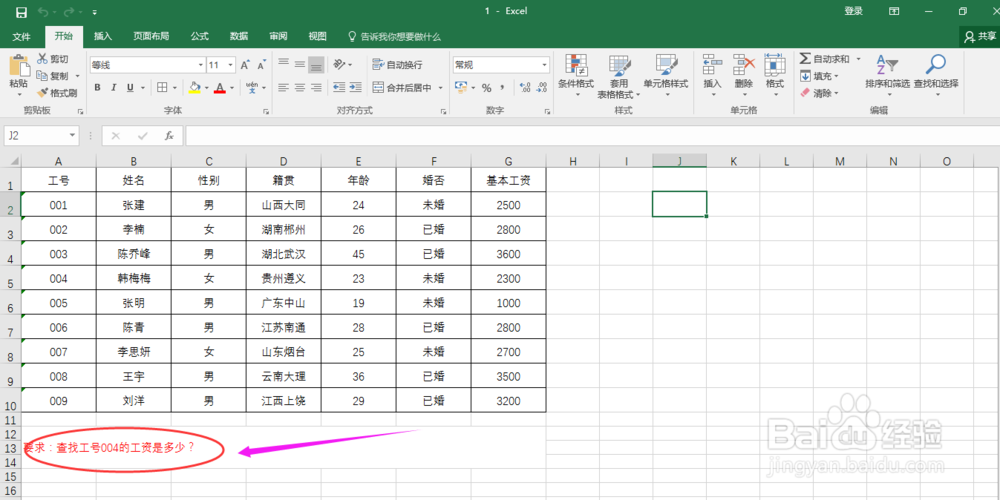Click AutoSum (自动求和) button
Viewport: 1000px width, 500px height.
825,59
